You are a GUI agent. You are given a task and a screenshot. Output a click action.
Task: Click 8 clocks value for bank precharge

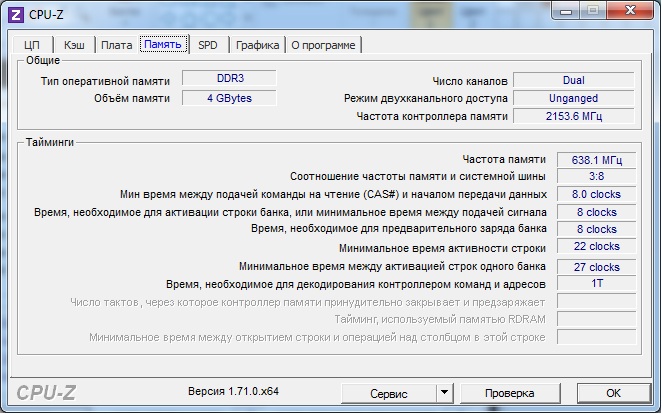[x=597, y=229]
